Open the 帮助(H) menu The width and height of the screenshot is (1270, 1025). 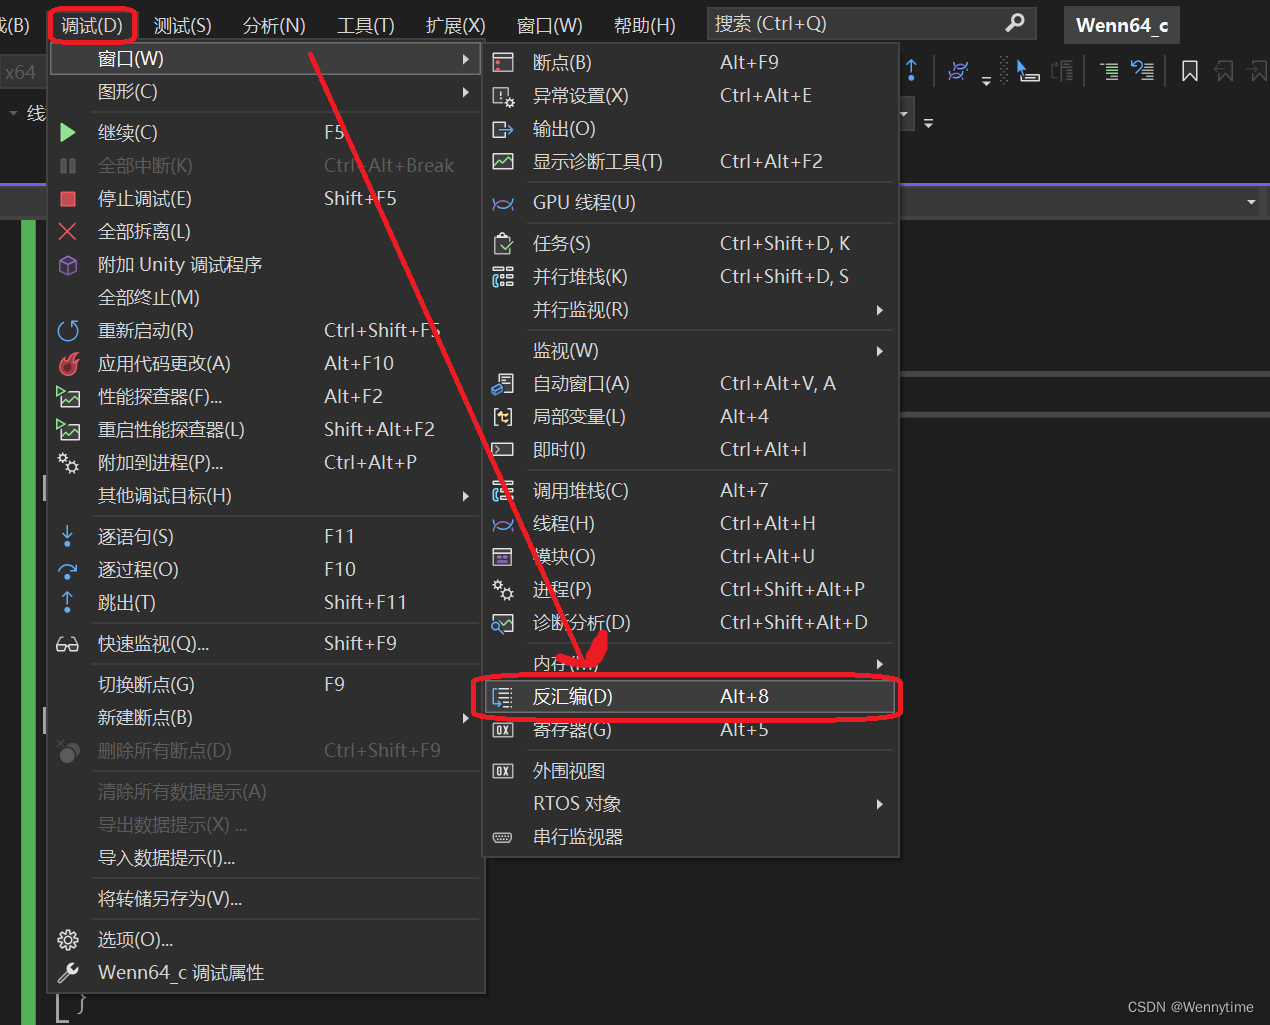pos(644,25)
